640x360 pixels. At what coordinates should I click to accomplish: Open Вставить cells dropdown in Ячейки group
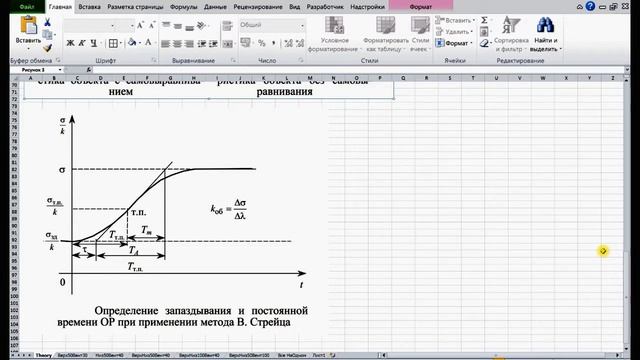(x=455, y=20)
